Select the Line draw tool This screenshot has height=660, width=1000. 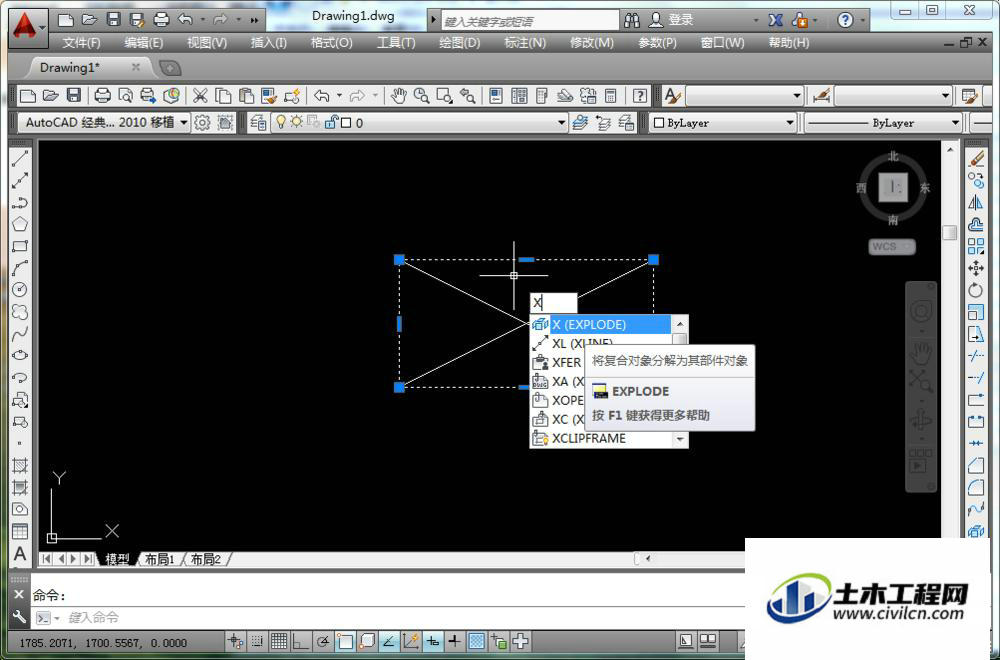(20, 159)
